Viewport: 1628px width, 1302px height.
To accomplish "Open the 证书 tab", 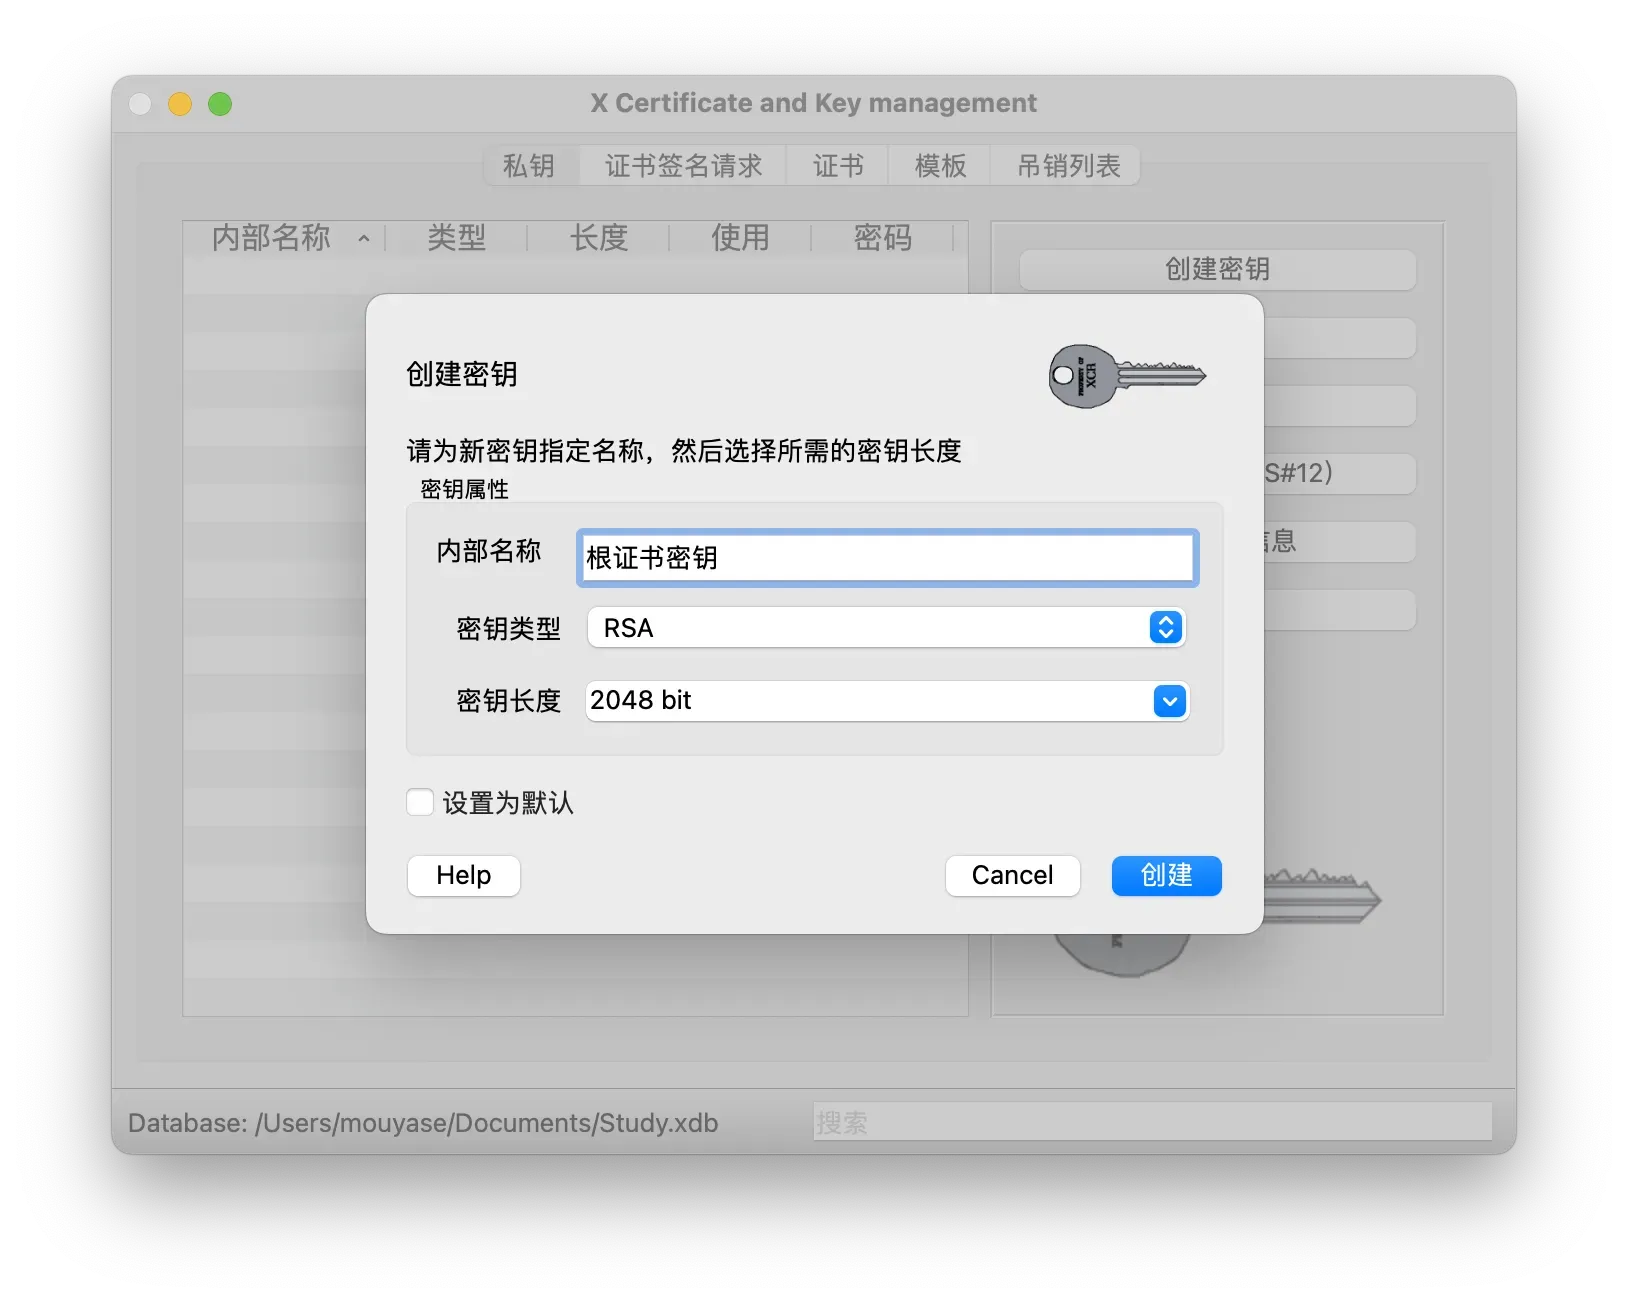I will click(x=838, y=166).
